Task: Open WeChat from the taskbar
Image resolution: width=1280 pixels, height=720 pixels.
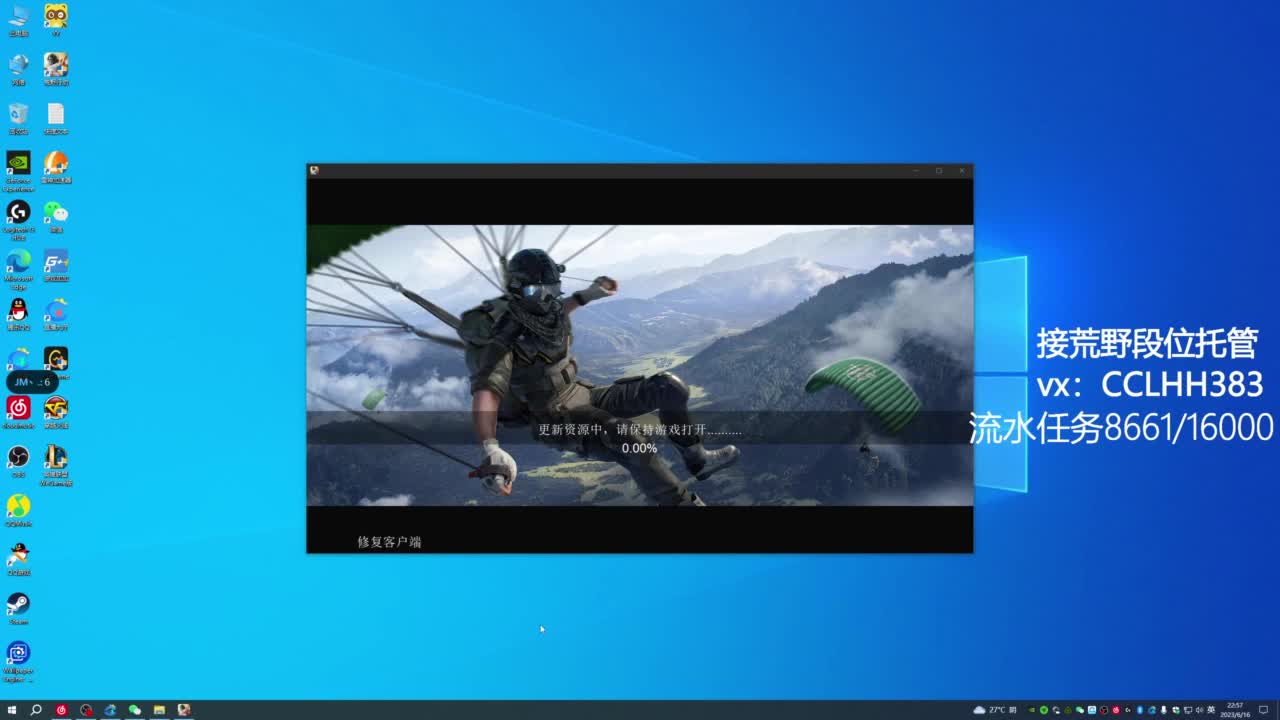Action: click(134, 710)
